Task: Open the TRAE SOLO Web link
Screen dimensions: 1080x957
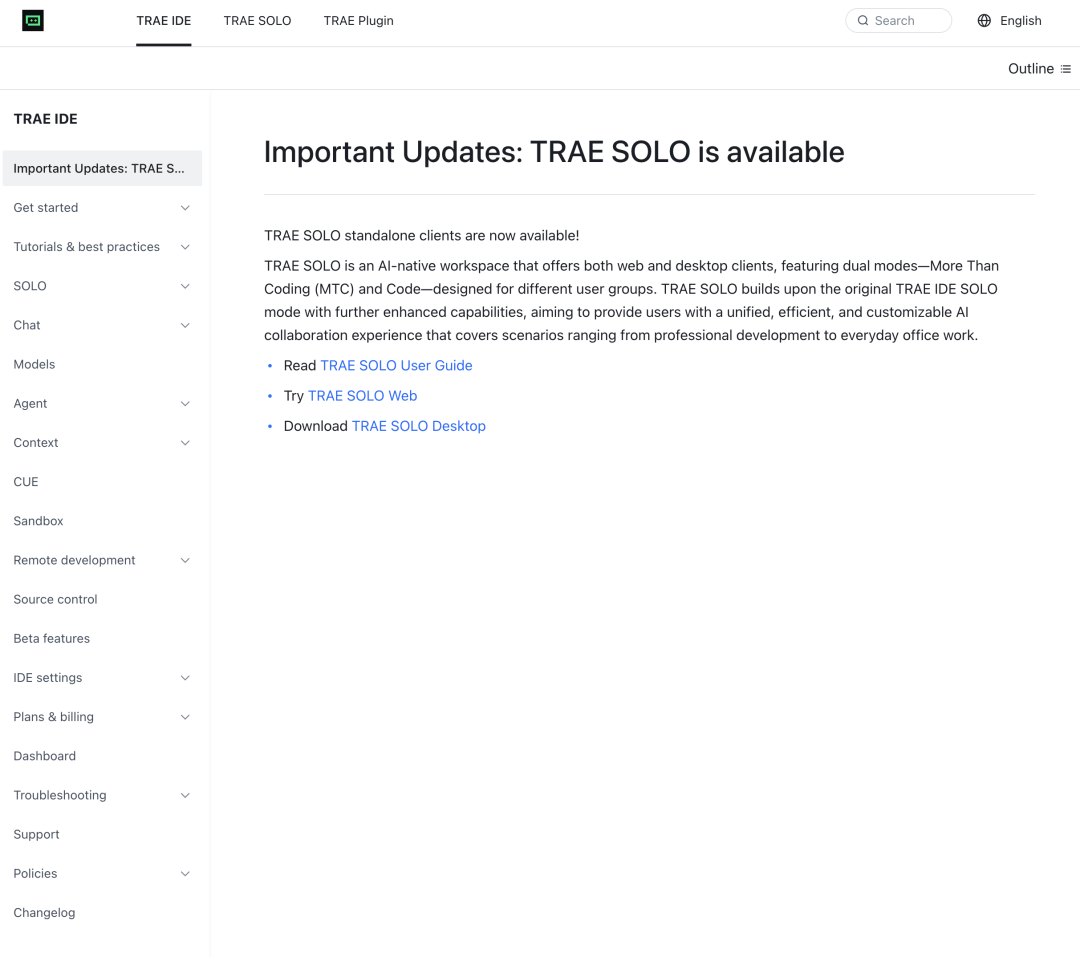Action: [362, 396]
